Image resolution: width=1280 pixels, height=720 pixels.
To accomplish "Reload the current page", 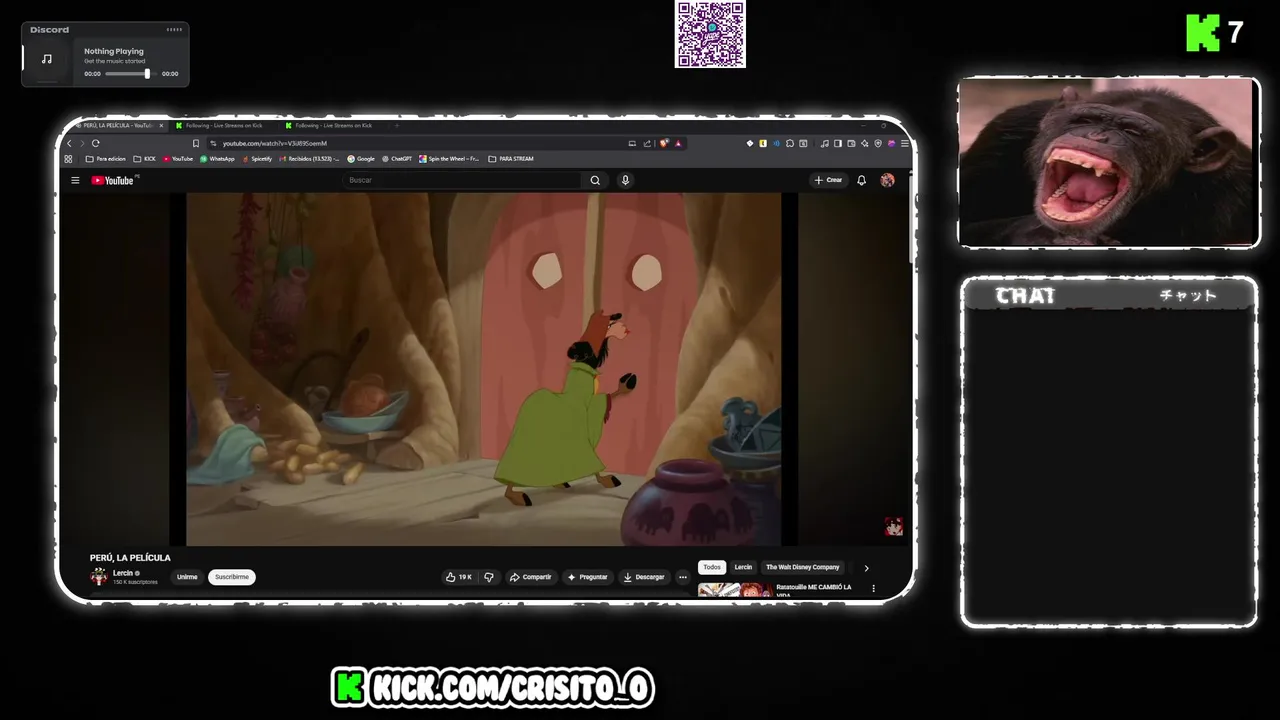I will [95, 143].
